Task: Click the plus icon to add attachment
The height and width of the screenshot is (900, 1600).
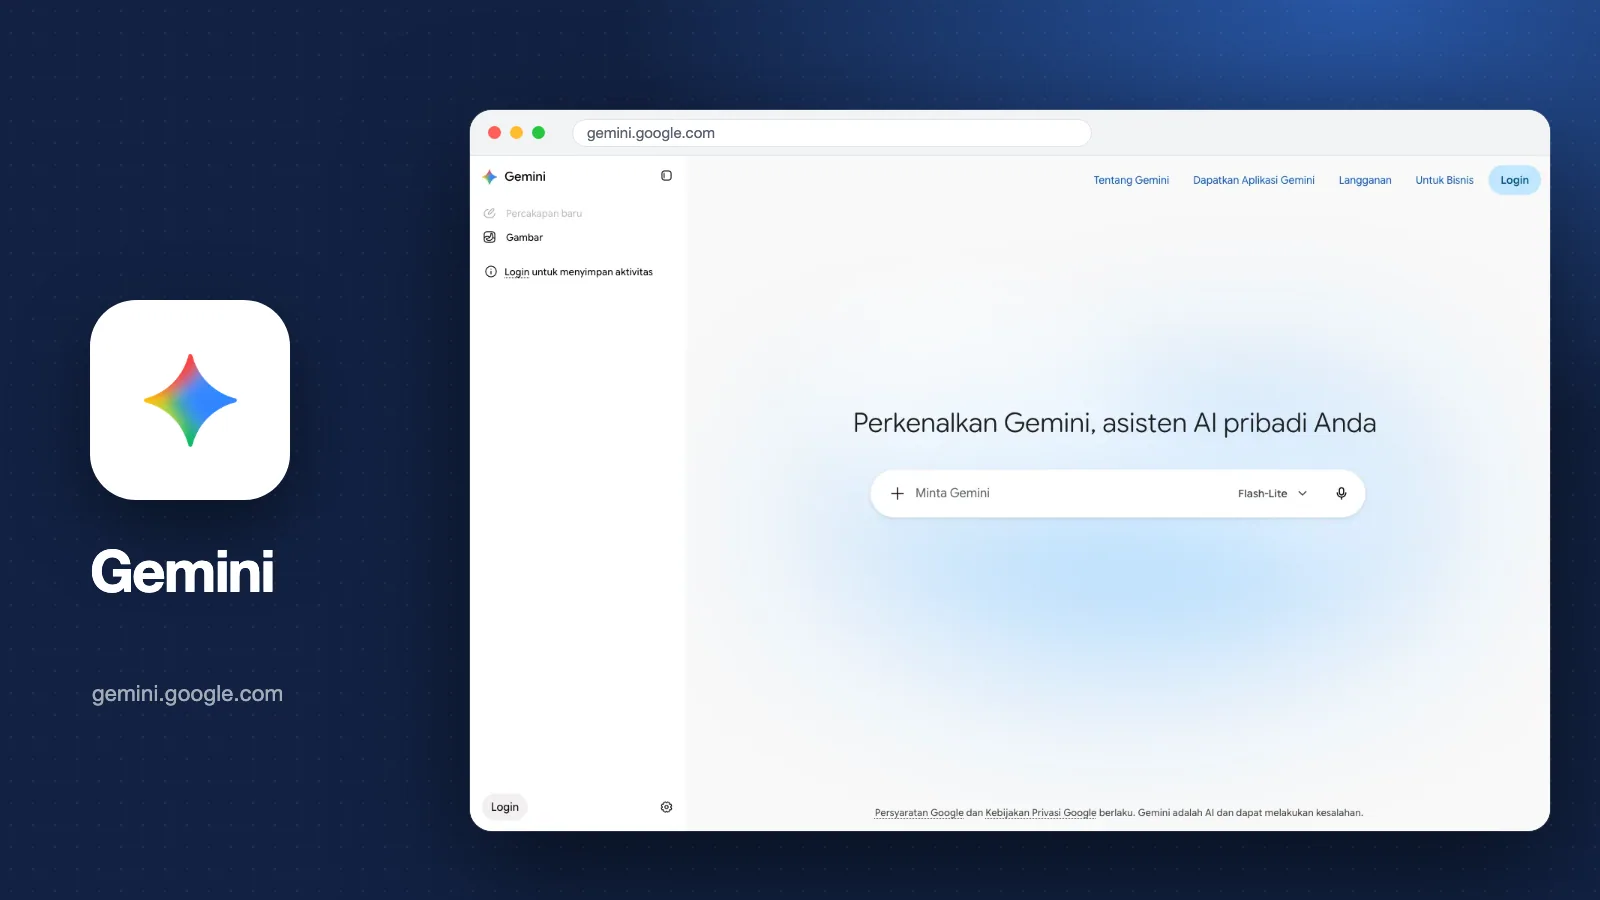Action: [897, 493]
